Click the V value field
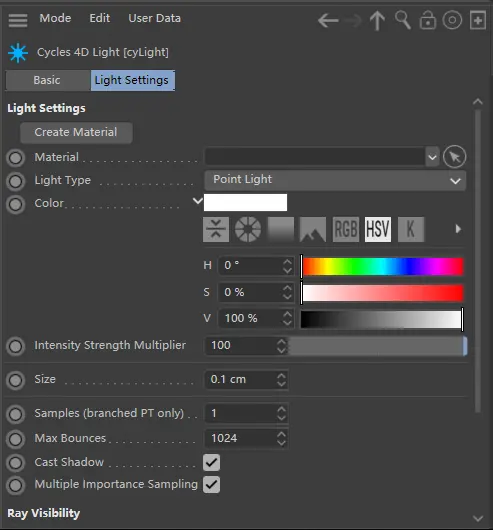The width and height of the screenshot is (493, 530). click(x=250, y=318)
